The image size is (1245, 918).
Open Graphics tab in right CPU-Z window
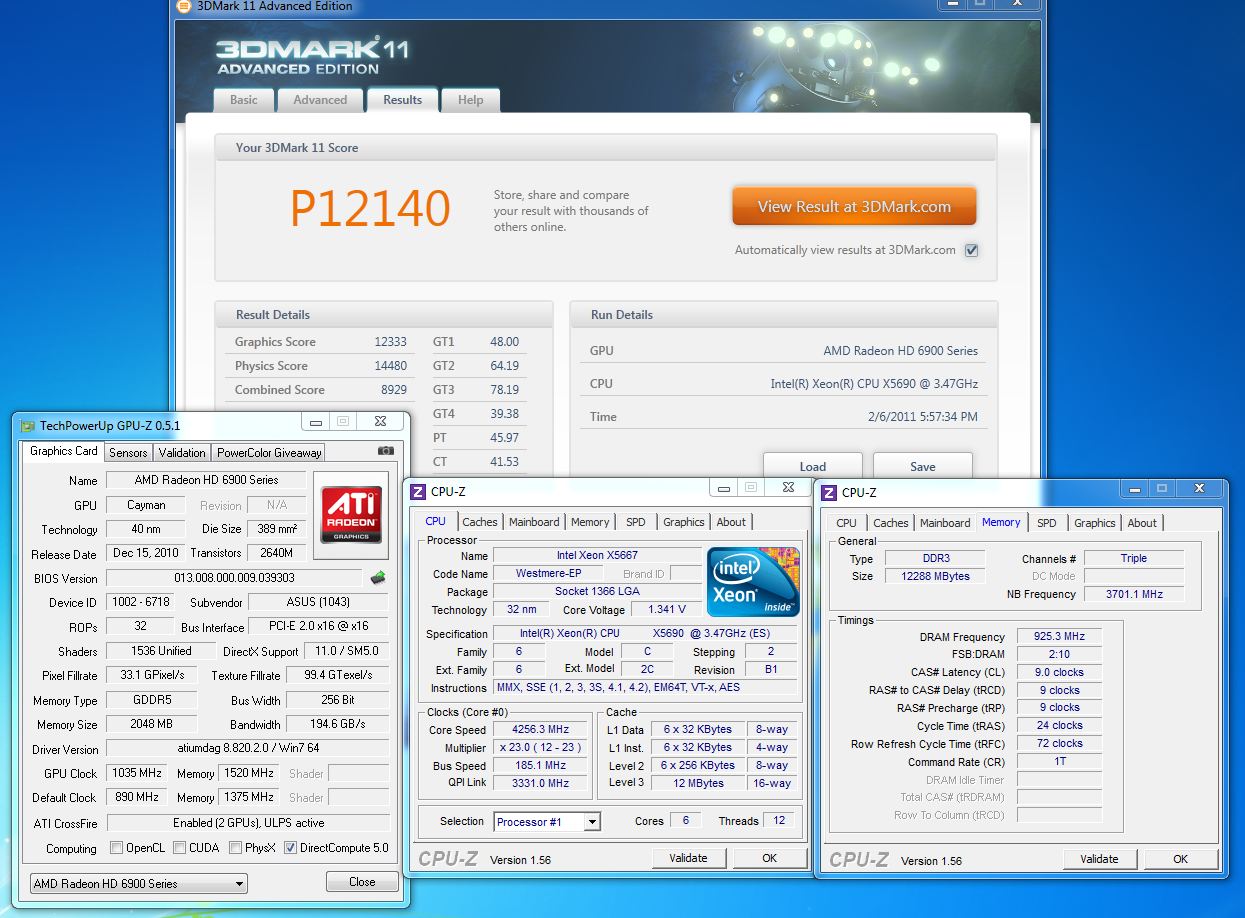click(x=1095, y=523)
